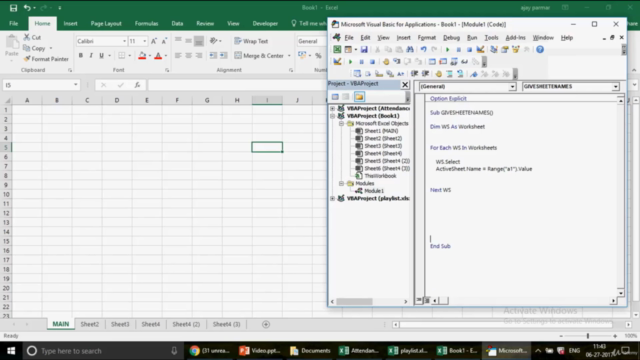The height and width of the screenshot is (360, 640).
Task: Click the Break pause icon in Standard toolbar
Action: tap(458, 49)
